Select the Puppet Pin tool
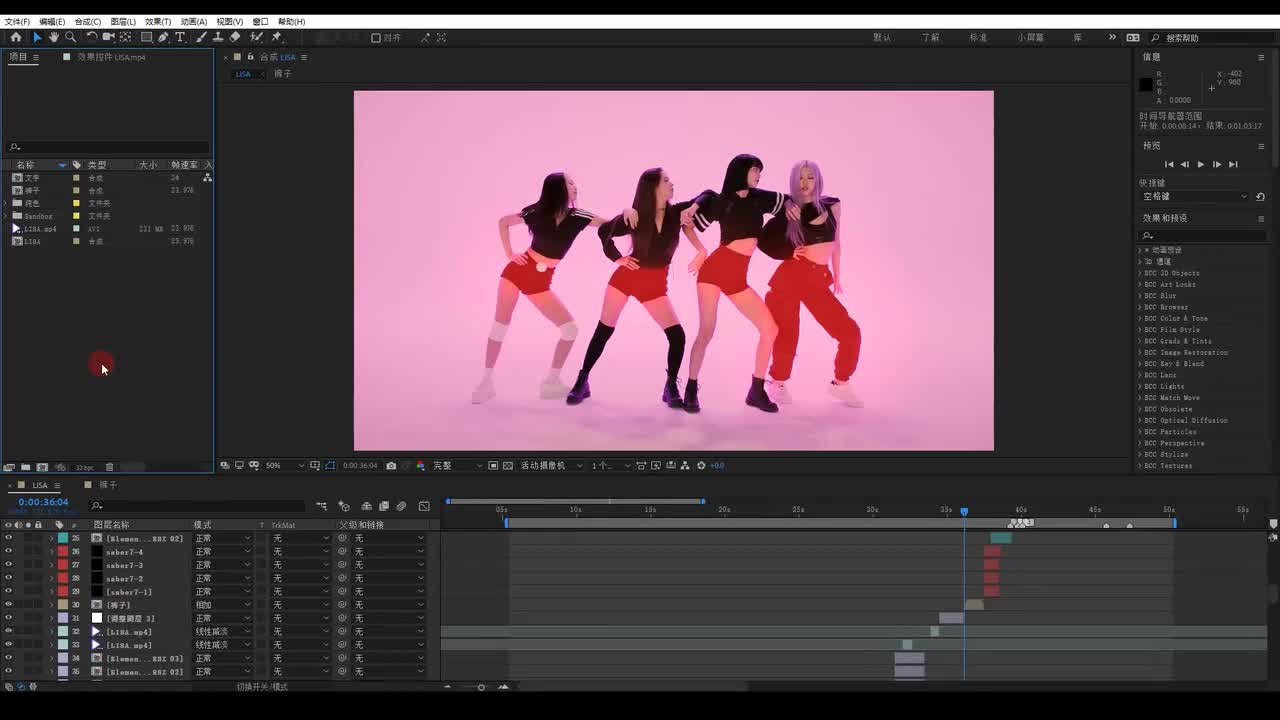The height and width of the screenshot is (720, 1280). tap(277, 37)
